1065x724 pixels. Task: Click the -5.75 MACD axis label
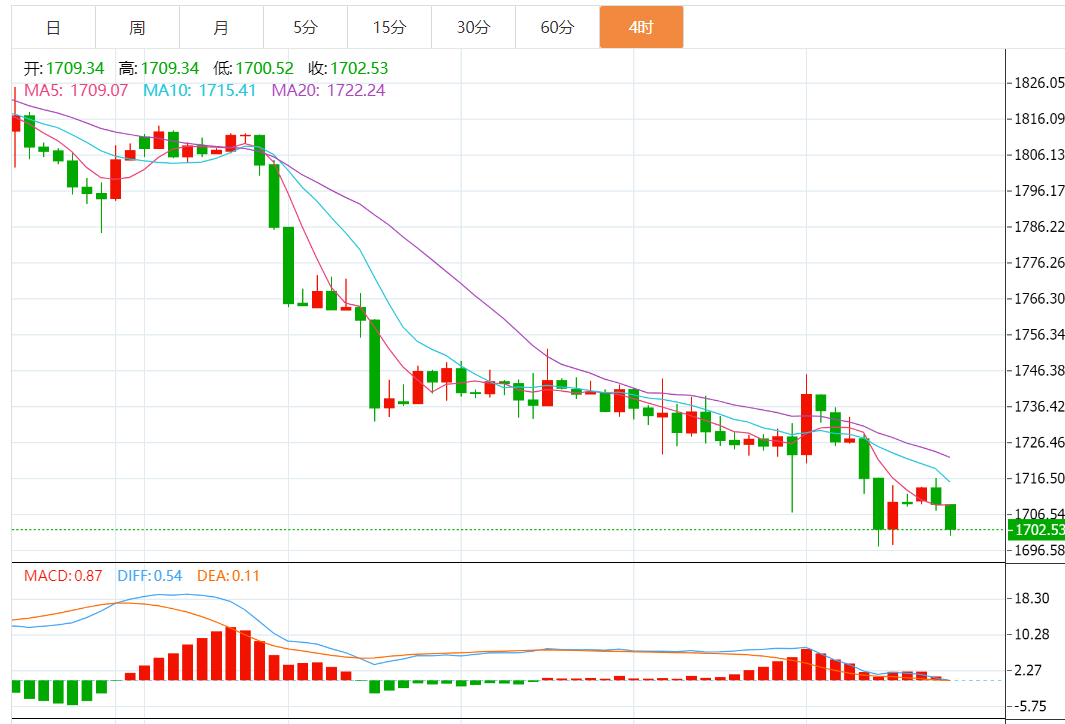[1030, 706]
